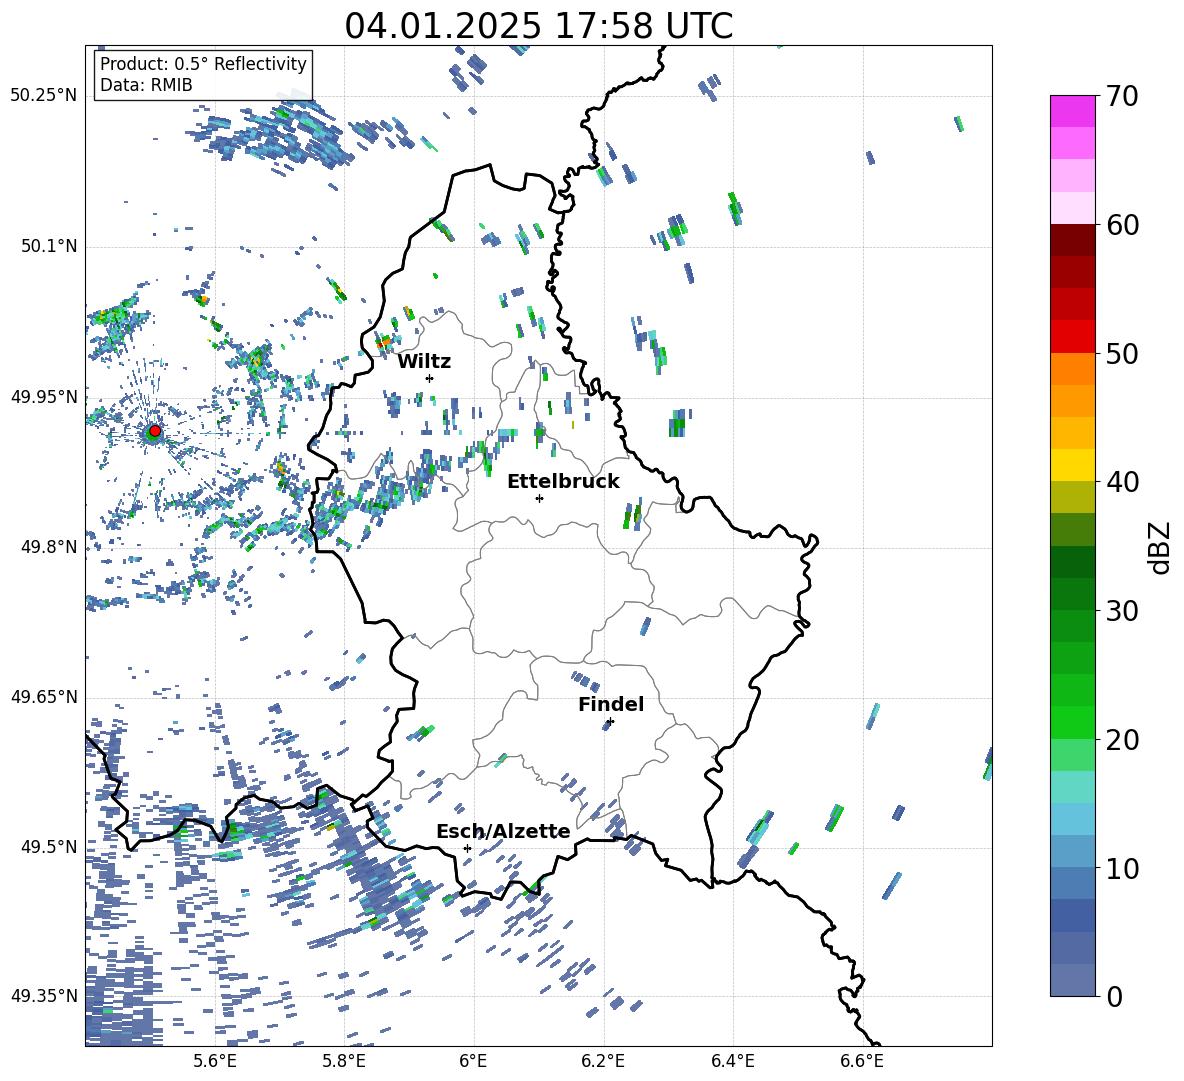Viewport: 1184px width, 1081px height.
Task: Click the 50.1°N latitude label
Action: [48, 246]
